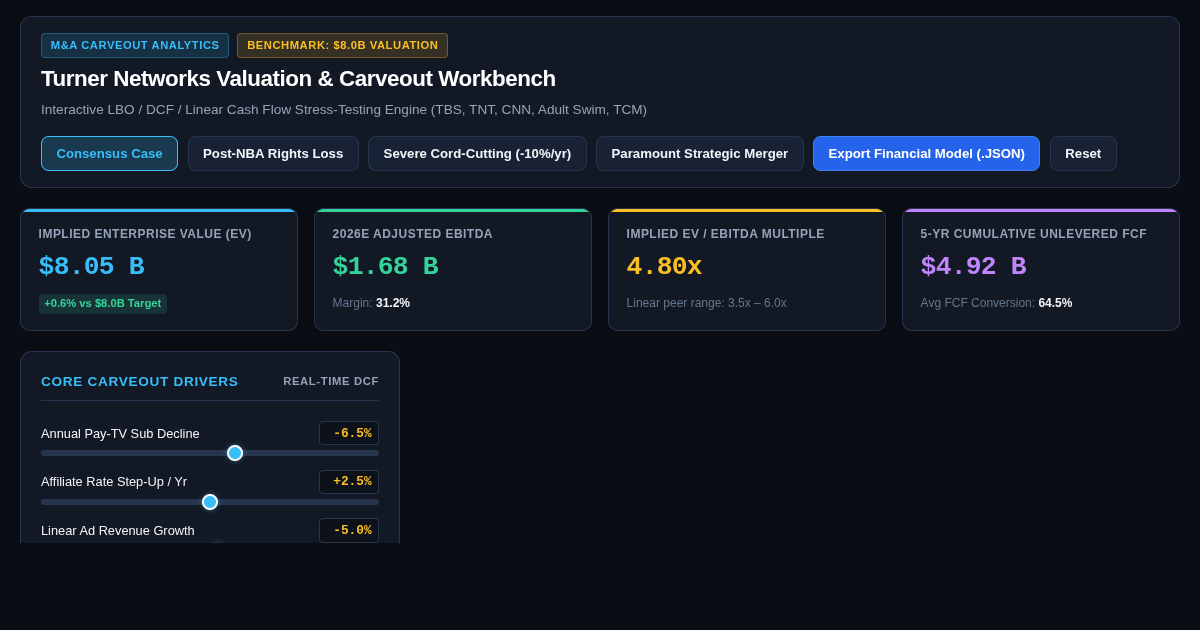The height and width of the screenshot is (630, 1200).
Task: Click the Implied EV / EBITDA Multiple label
Action: [x=725, y=234]
